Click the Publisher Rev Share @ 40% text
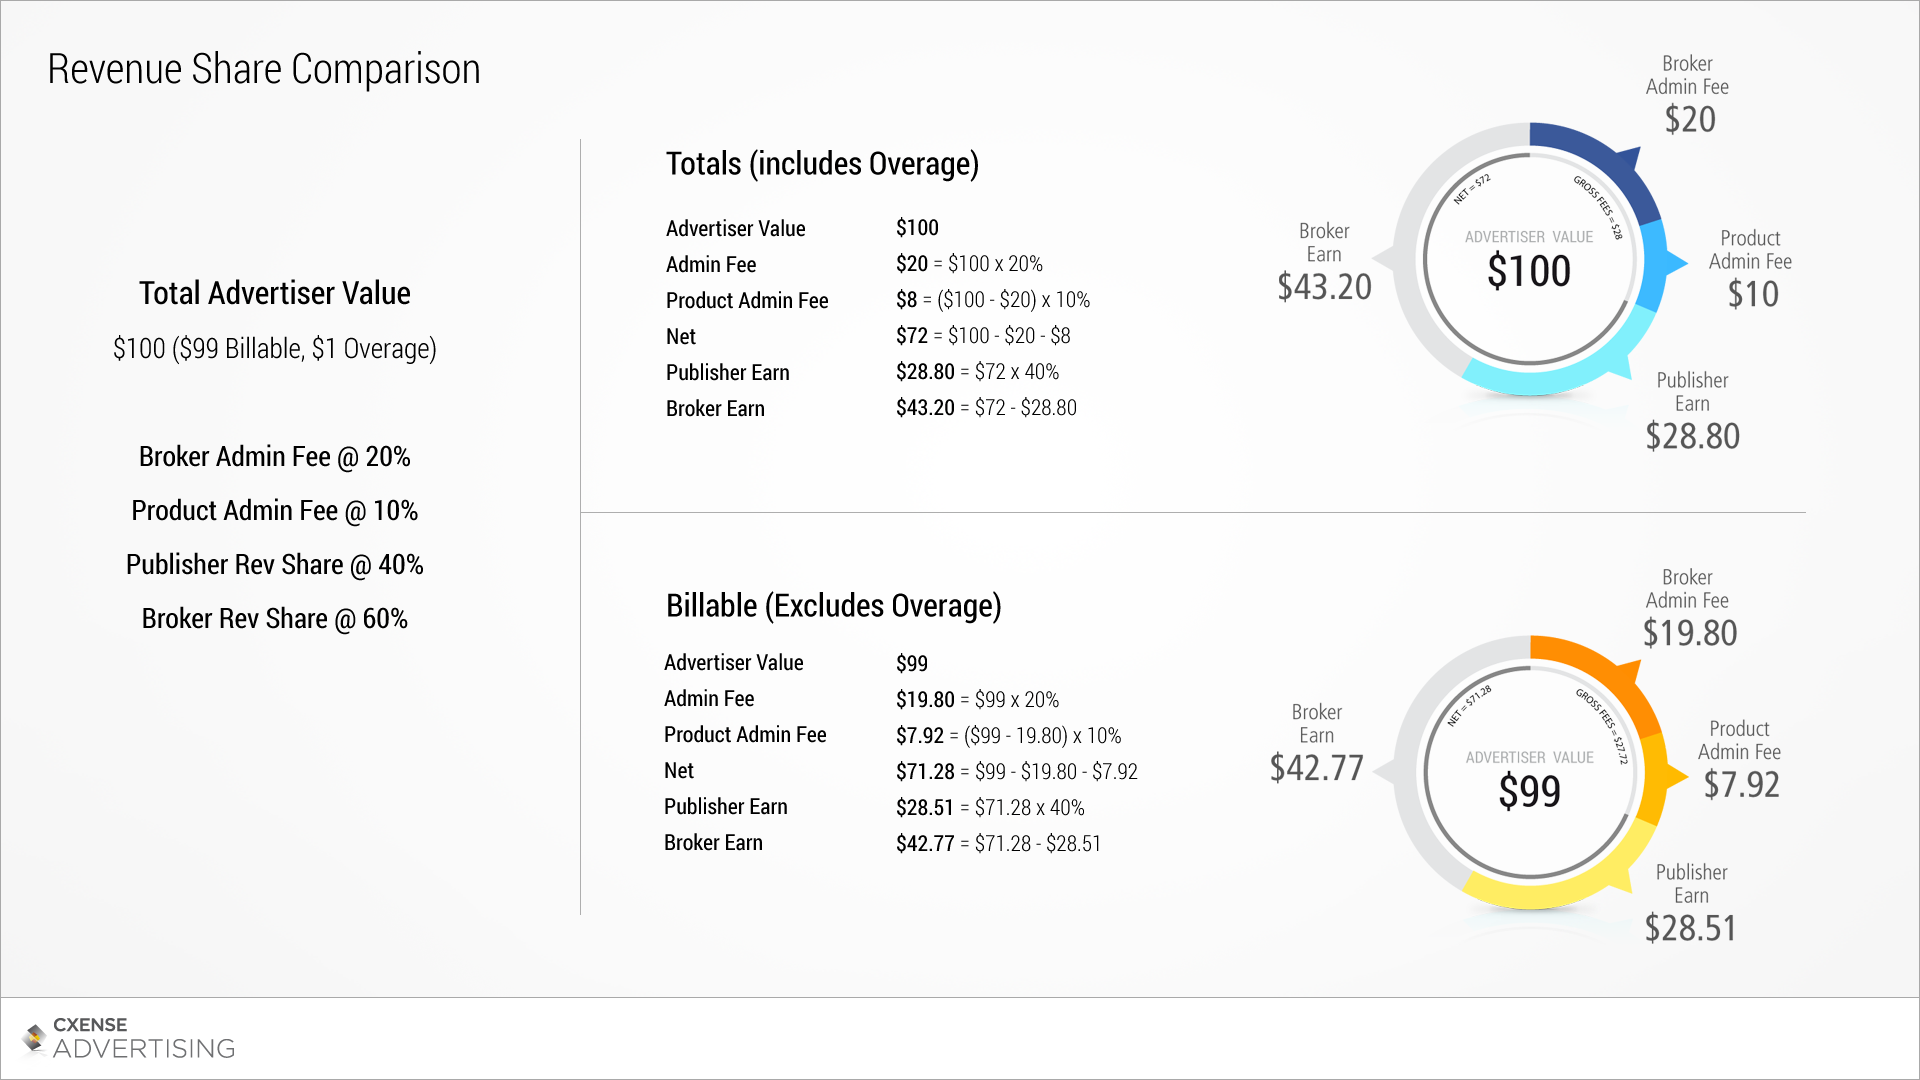 click(275, 565)
